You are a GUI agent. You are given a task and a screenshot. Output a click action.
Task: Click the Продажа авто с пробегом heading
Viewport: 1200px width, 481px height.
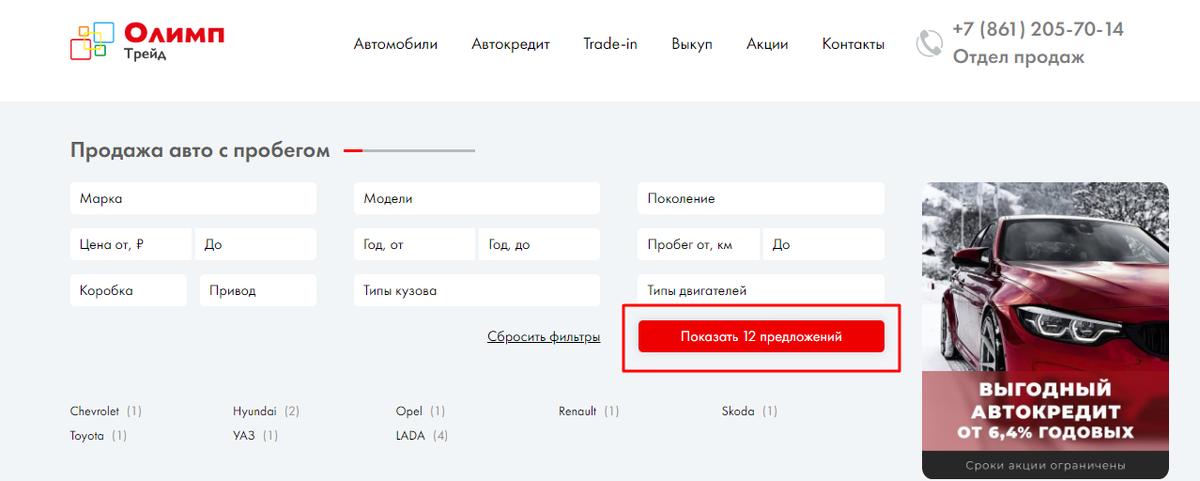point(200,151)
